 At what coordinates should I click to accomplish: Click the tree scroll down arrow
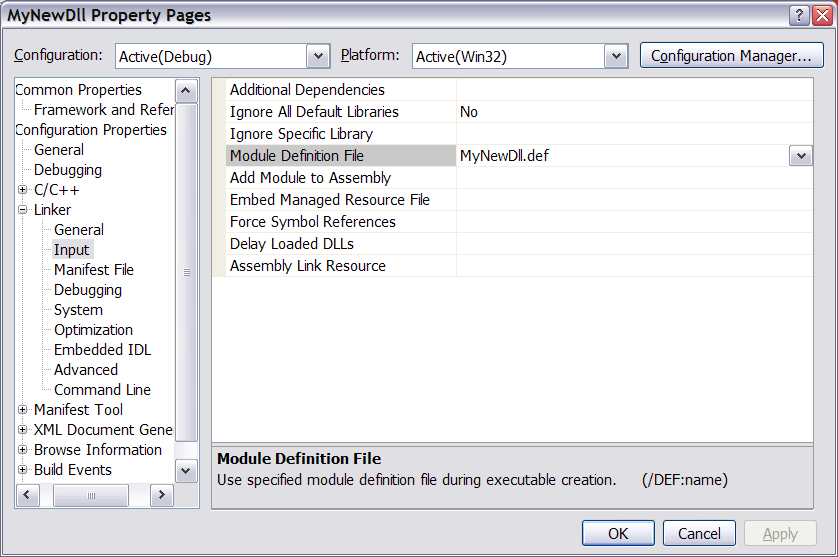click(187, 470)
